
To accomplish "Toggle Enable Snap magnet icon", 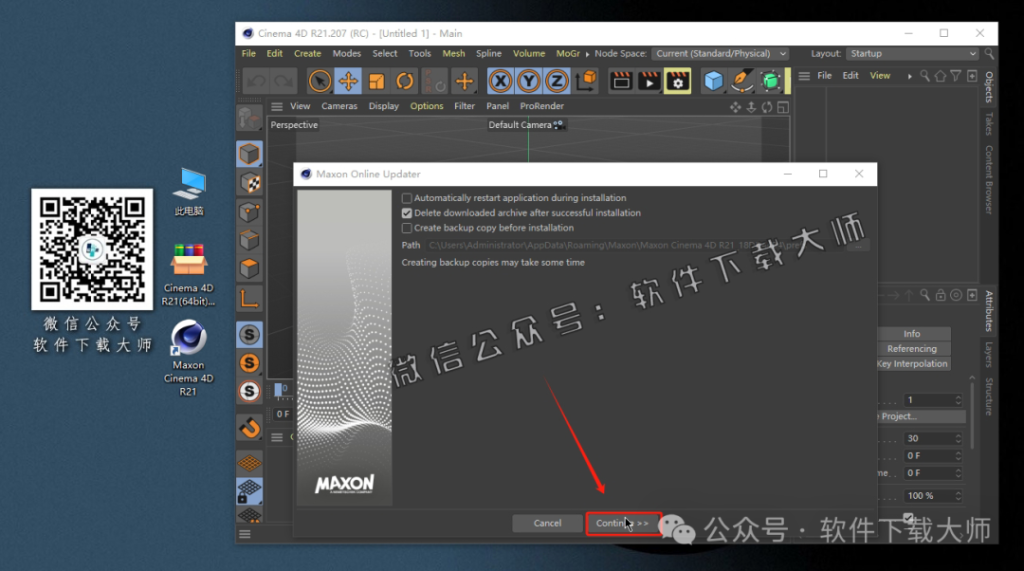I will 249,428.
